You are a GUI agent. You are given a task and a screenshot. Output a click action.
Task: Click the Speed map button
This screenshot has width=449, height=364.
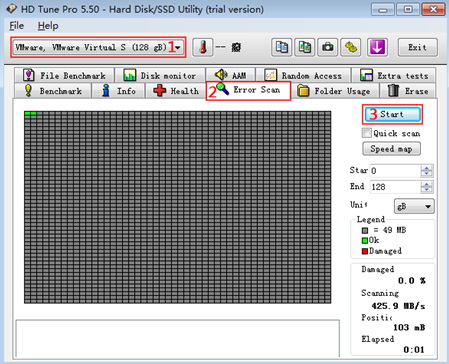(391, 149)
